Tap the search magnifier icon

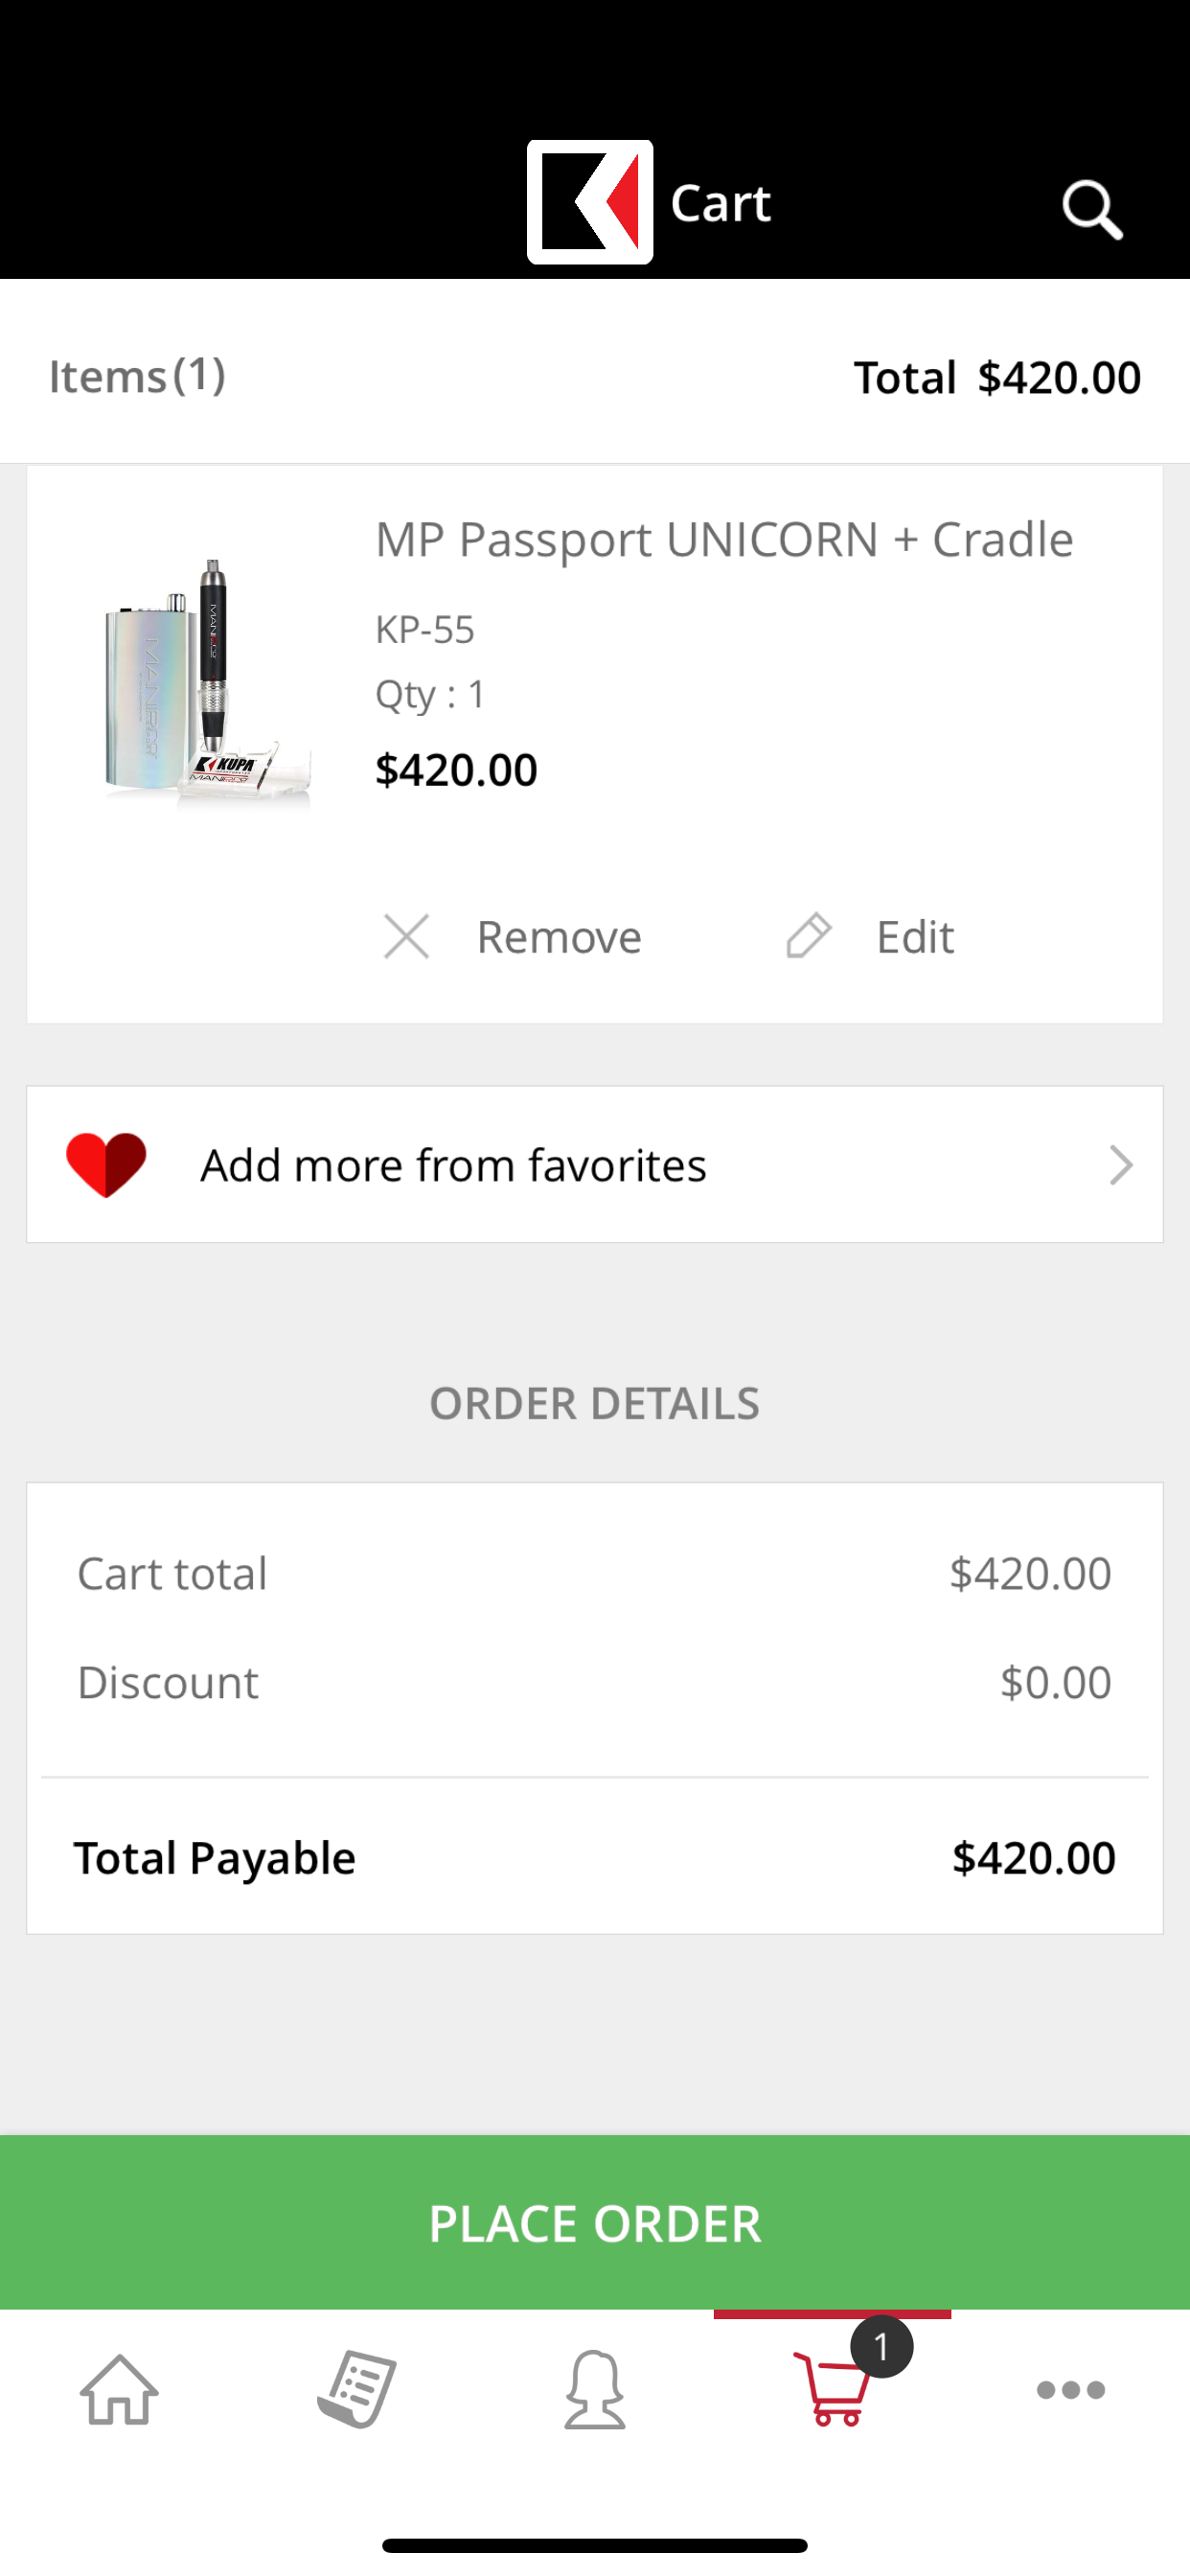1091,209
